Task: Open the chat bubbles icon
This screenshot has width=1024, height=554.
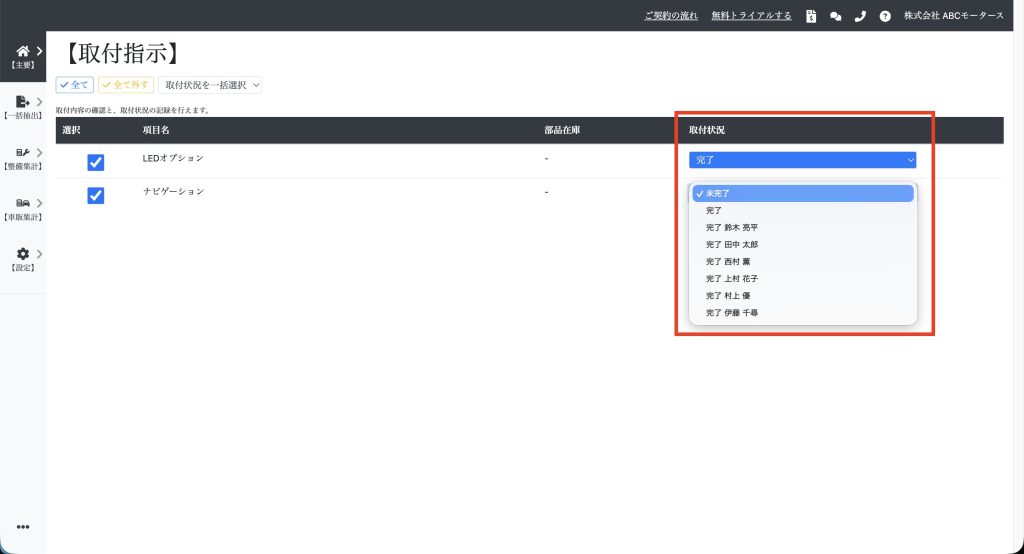Action: coord(836,16)
